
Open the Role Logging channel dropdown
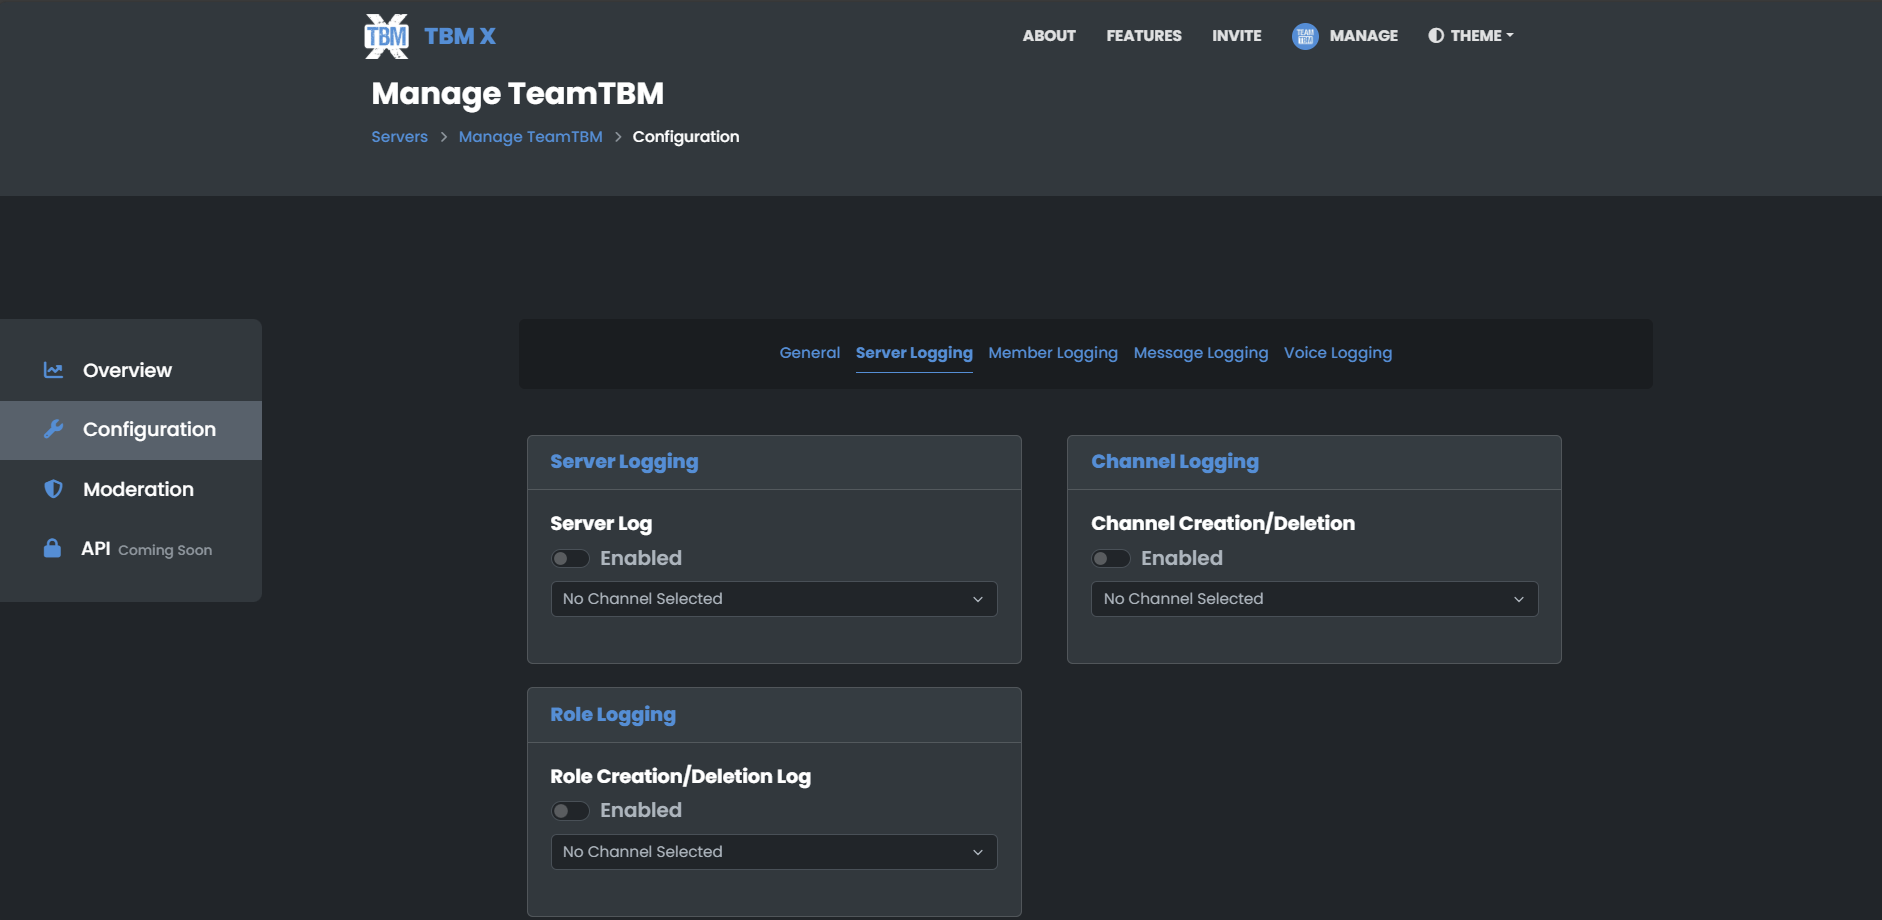(772, 851)
